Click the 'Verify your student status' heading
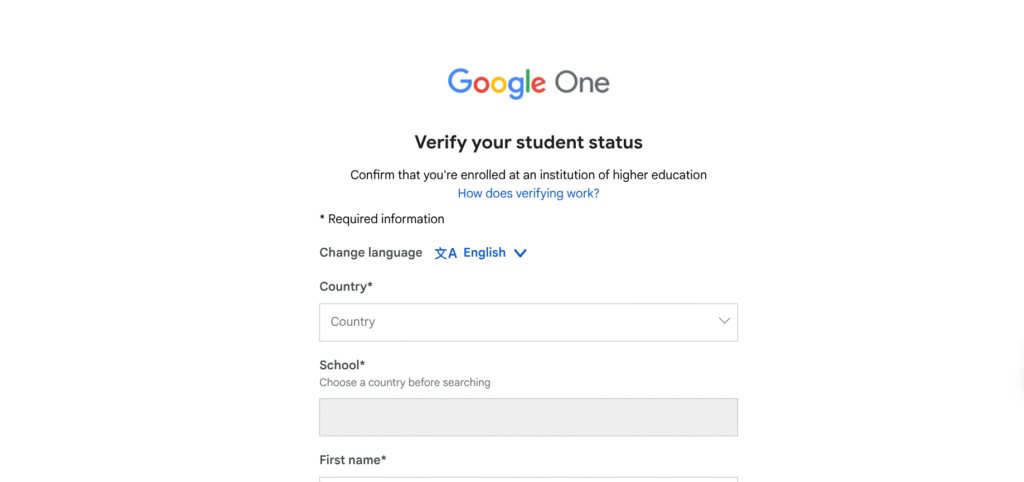The width and height of the screenshot is (1024, 482). (x=528, y=142)
